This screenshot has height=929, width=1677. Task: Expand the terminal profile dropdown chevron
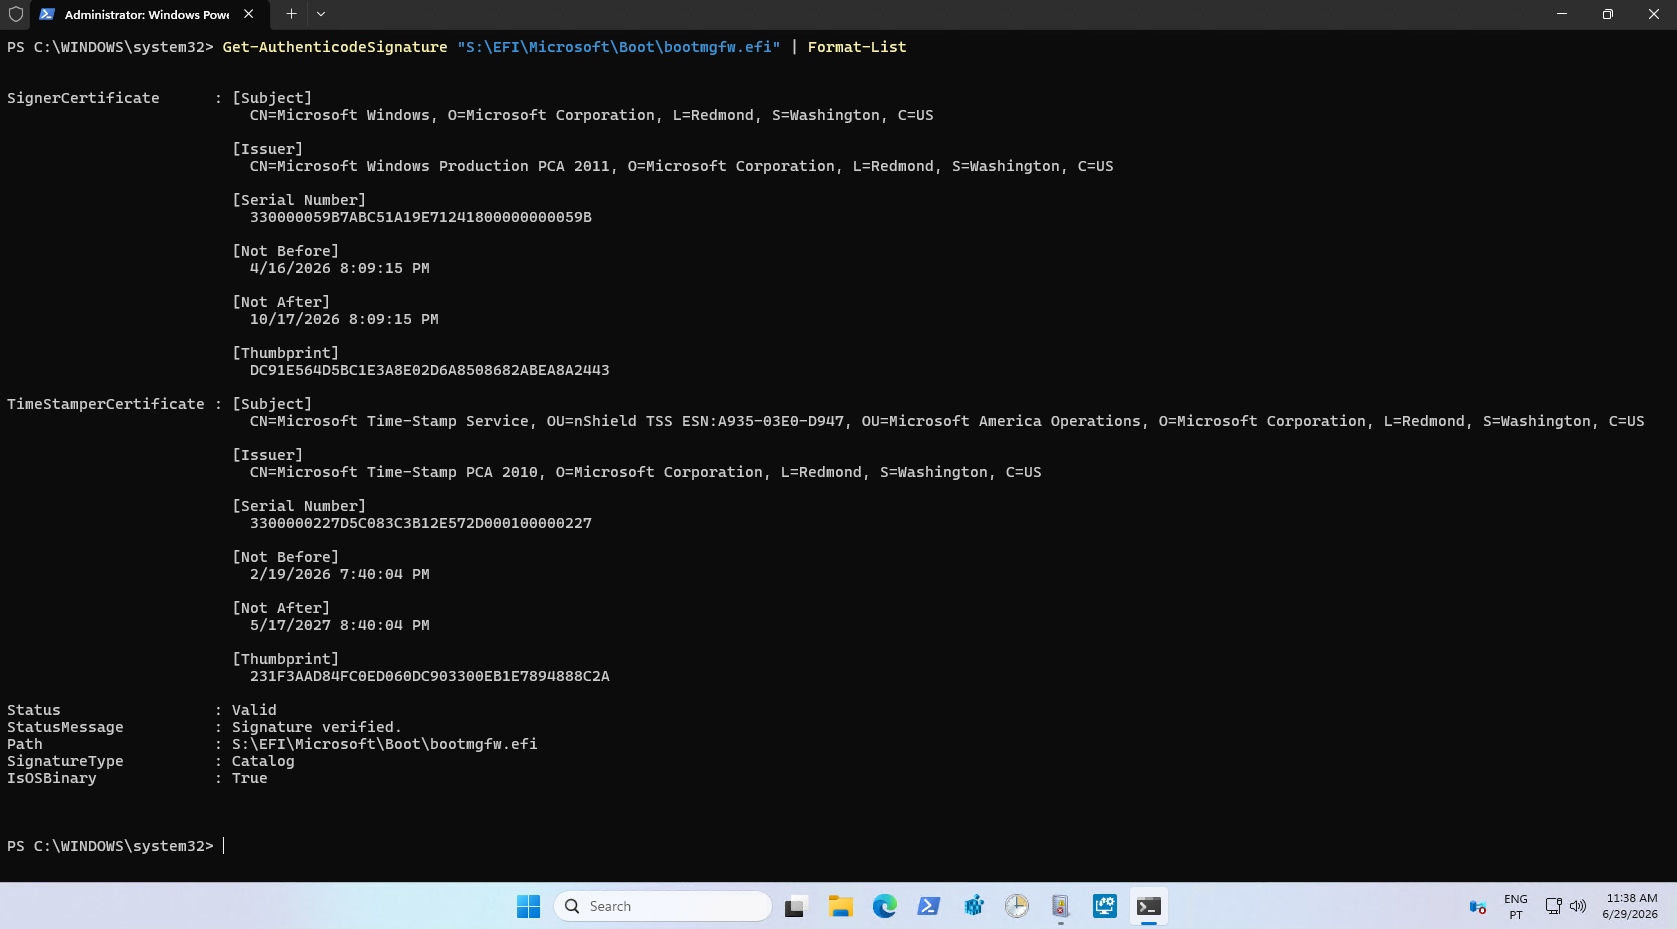(321, 14)
